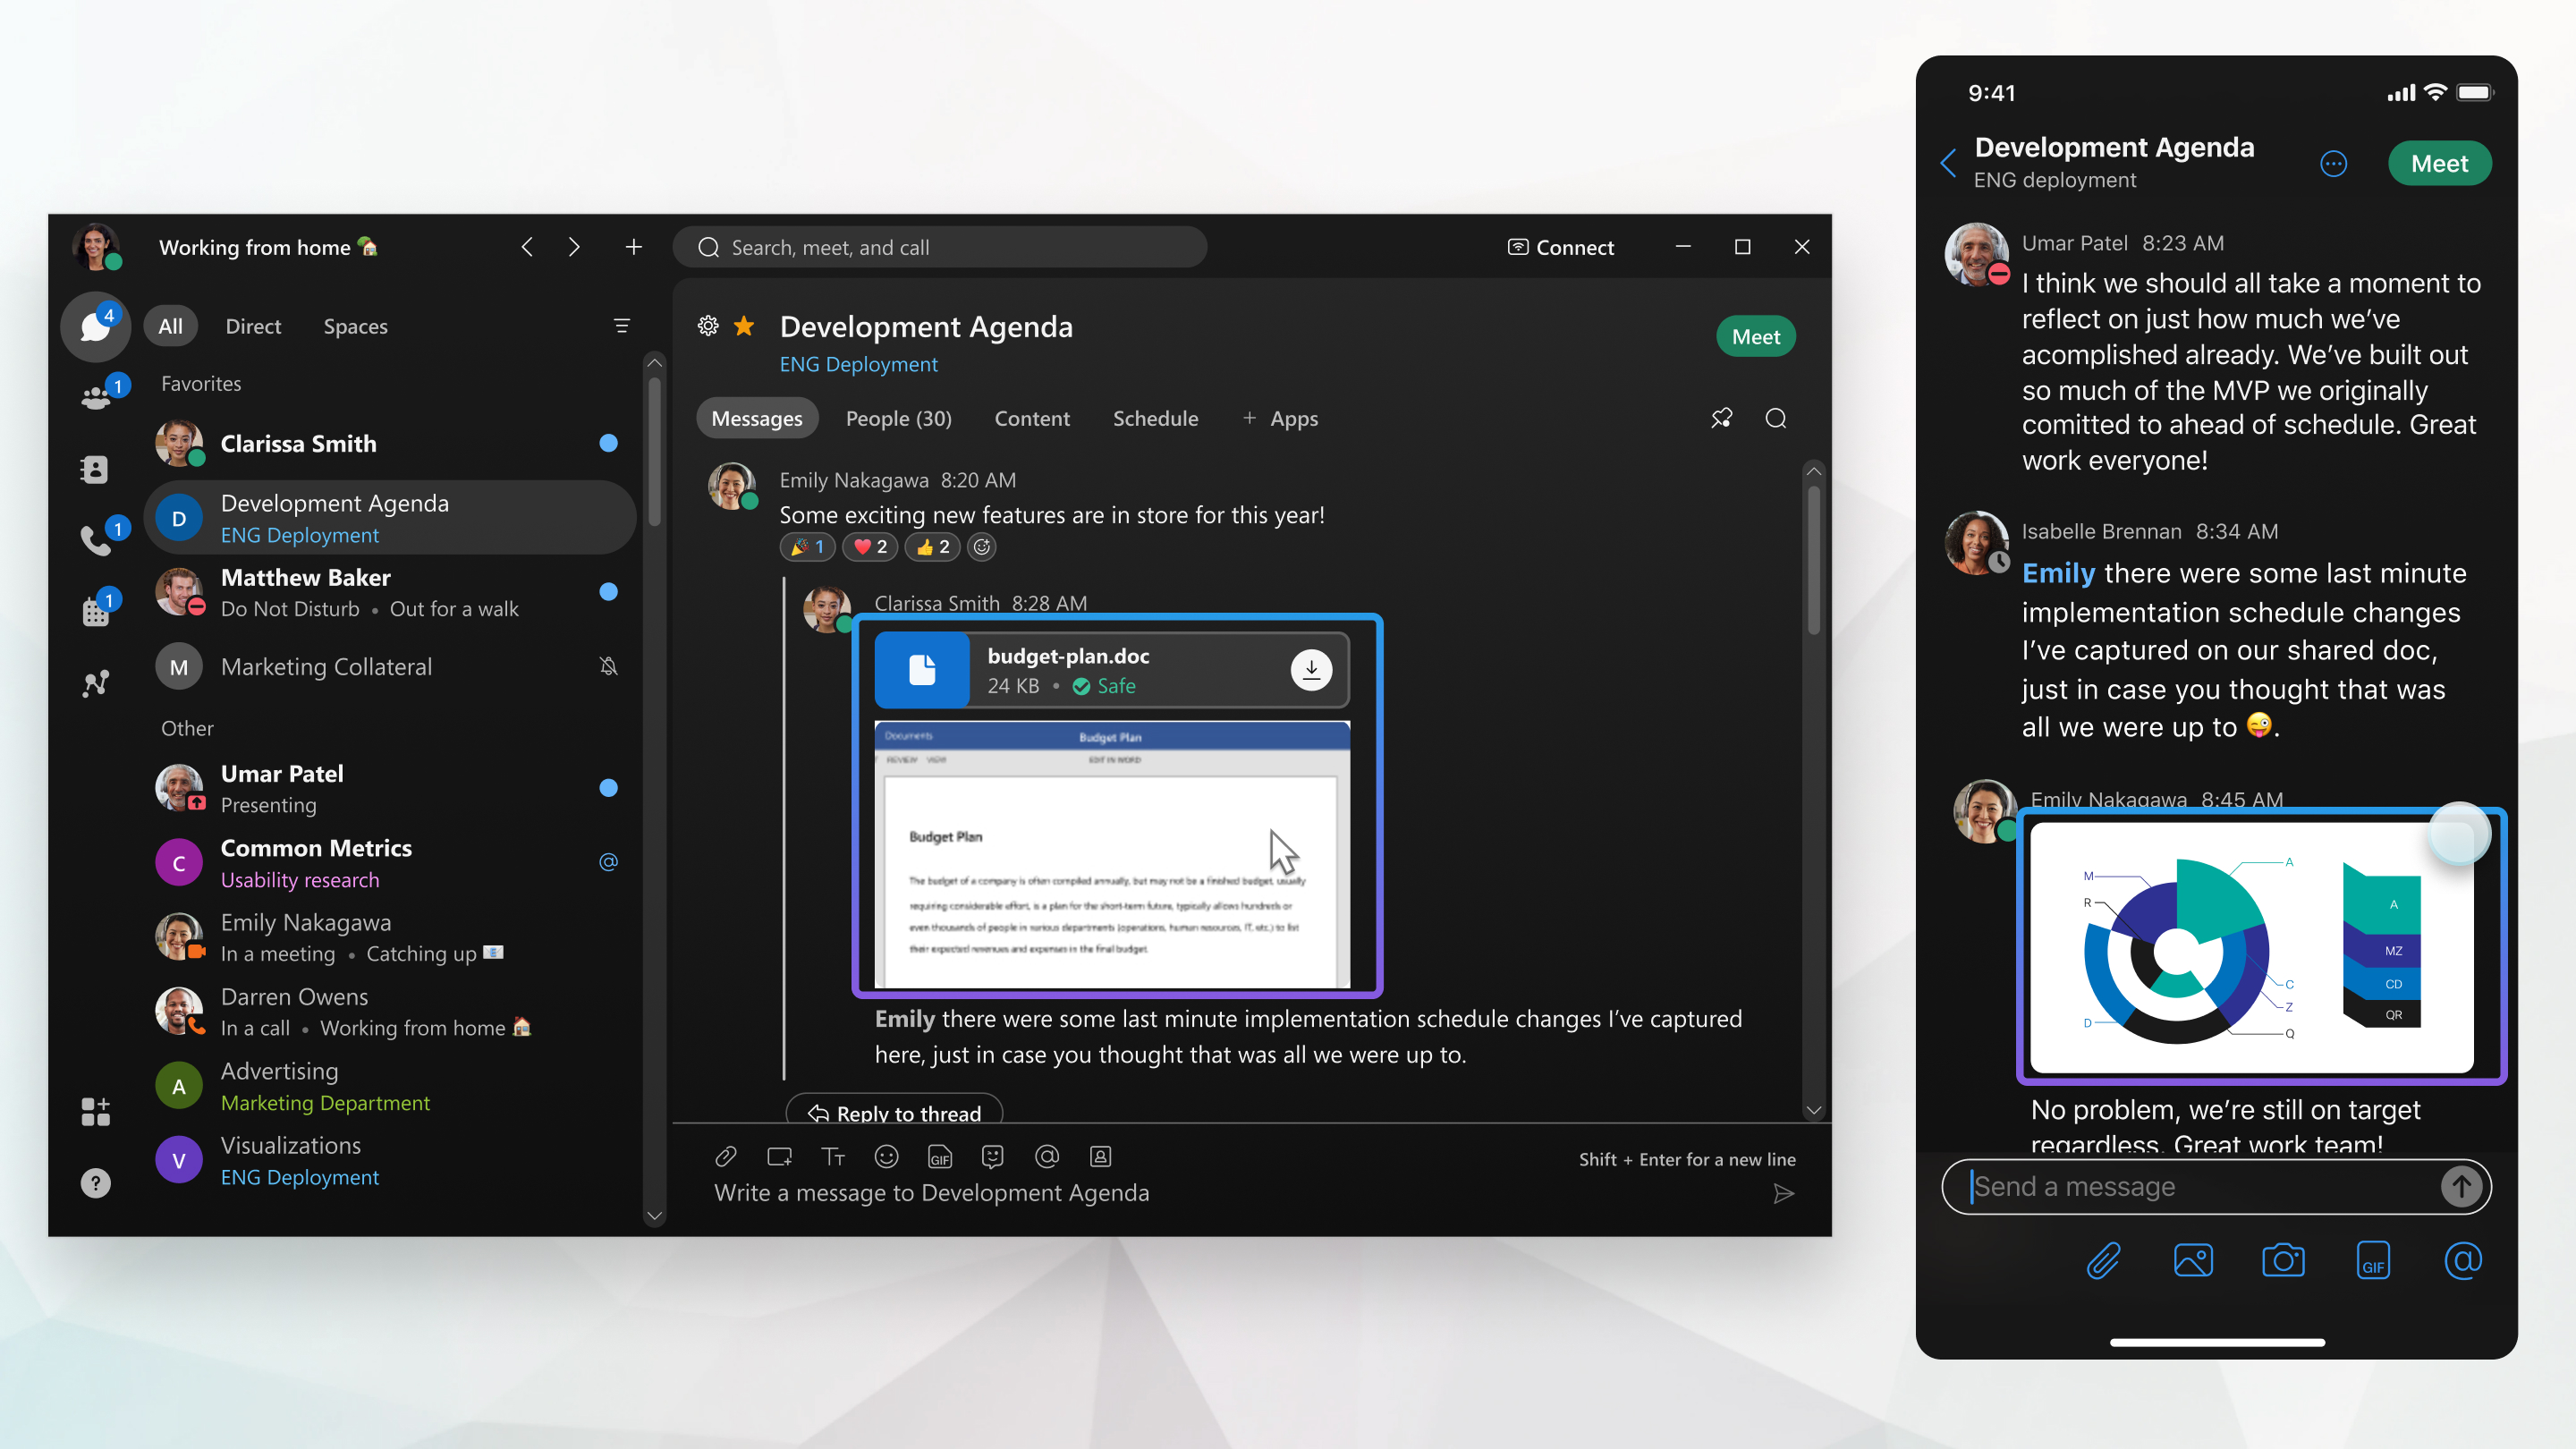The image size is (2576, 1449).
Task: Click the camera icon in mobile compose bar
Action: point(2283,1261)
